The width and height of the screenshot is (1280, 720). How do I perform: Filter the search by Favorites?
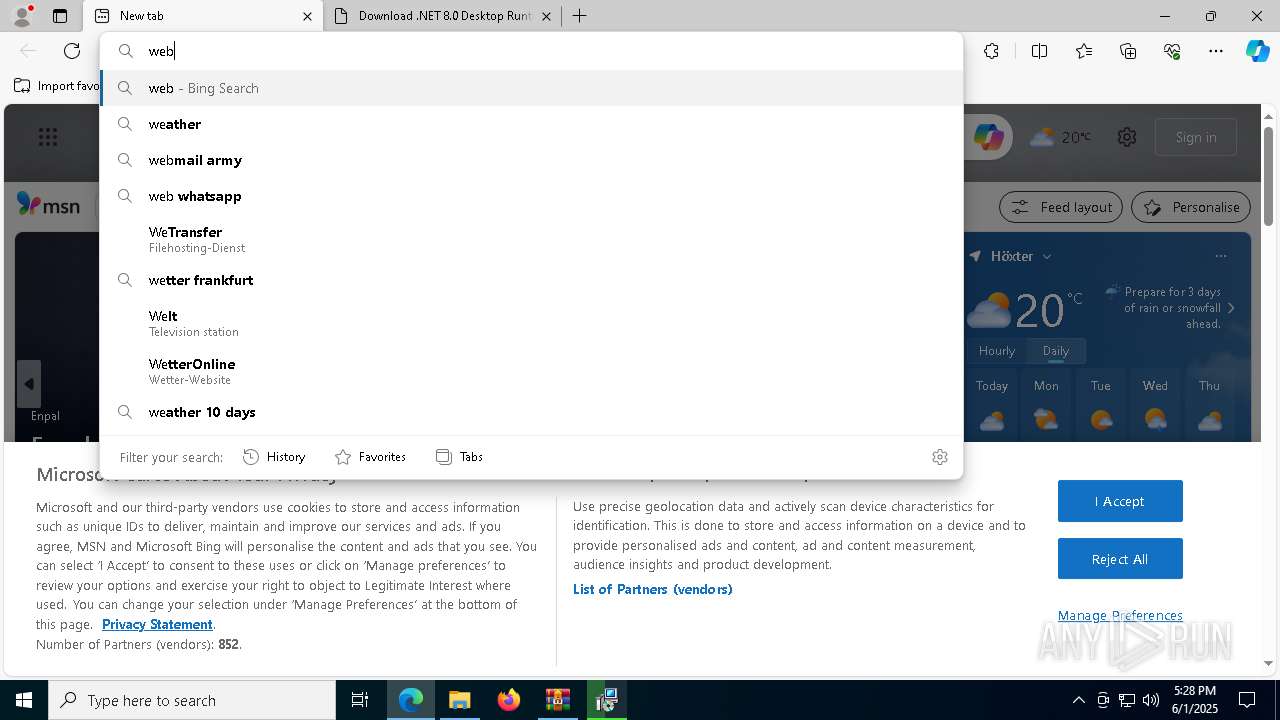(370, 457)
